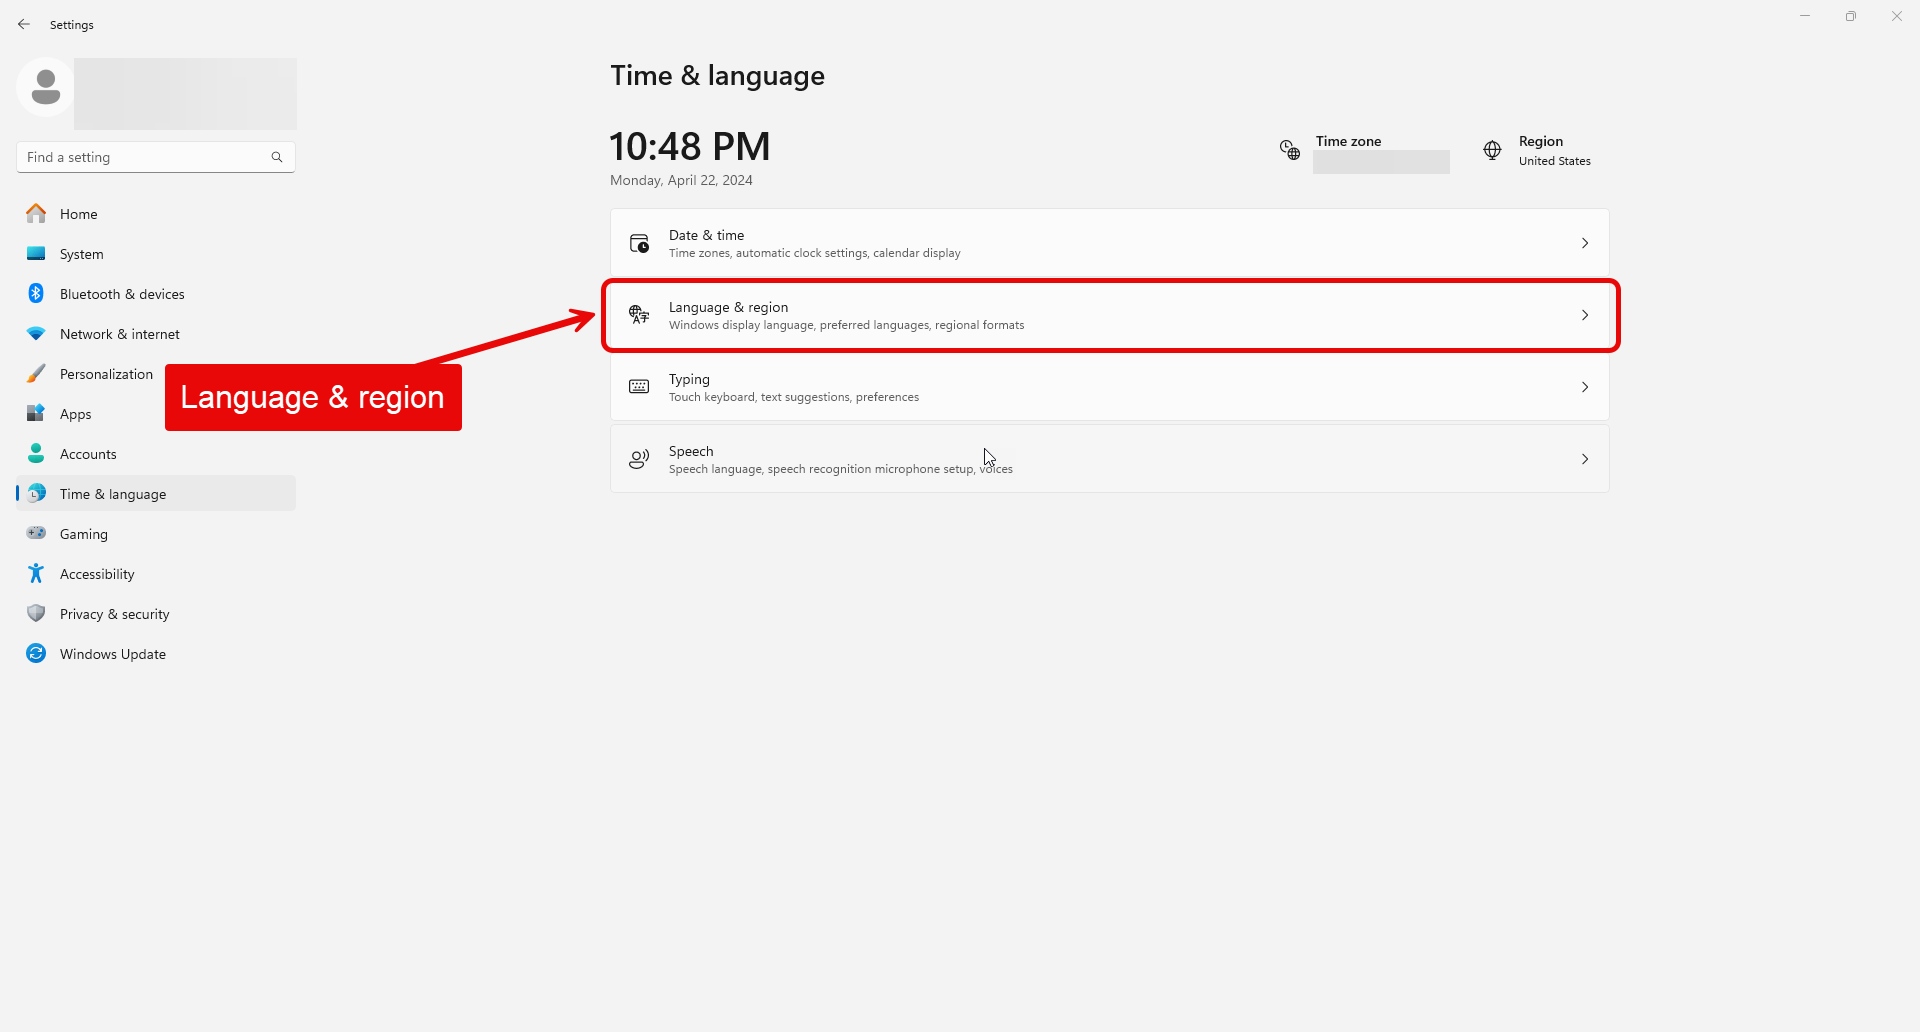Click the user account profile picture
This screenshot has width=1920, height=1032.
click(44, 87)
